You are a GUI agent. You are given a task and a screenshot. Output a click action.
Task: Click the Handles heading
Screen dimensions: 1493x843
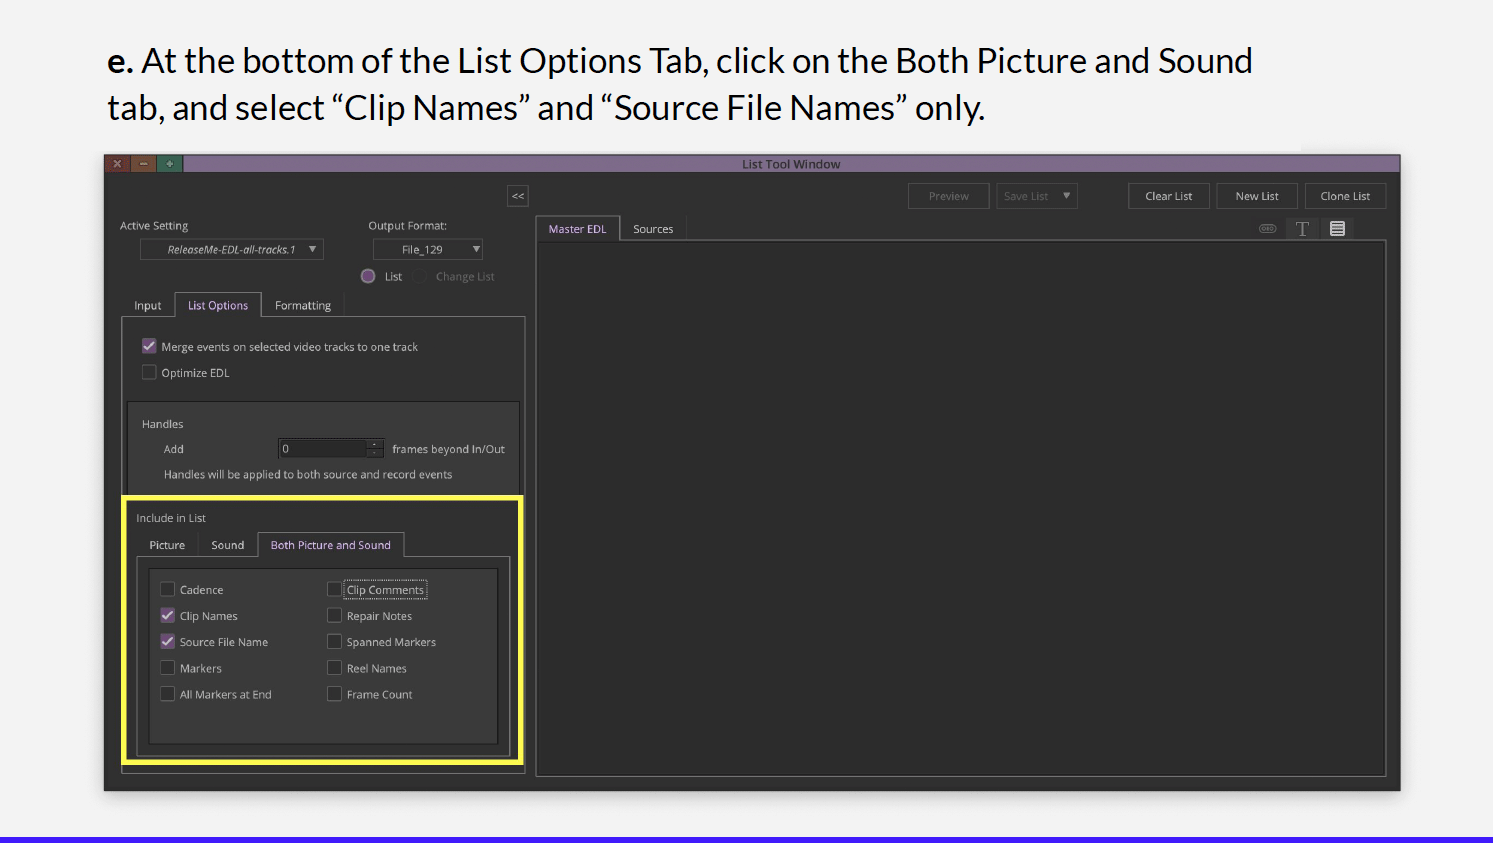click(x=163, y=424)
